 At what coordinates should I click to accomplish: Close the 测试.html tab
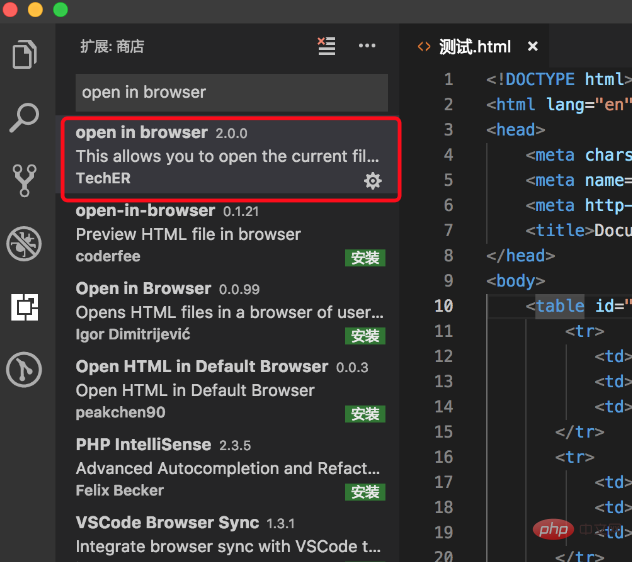(533, 46)
